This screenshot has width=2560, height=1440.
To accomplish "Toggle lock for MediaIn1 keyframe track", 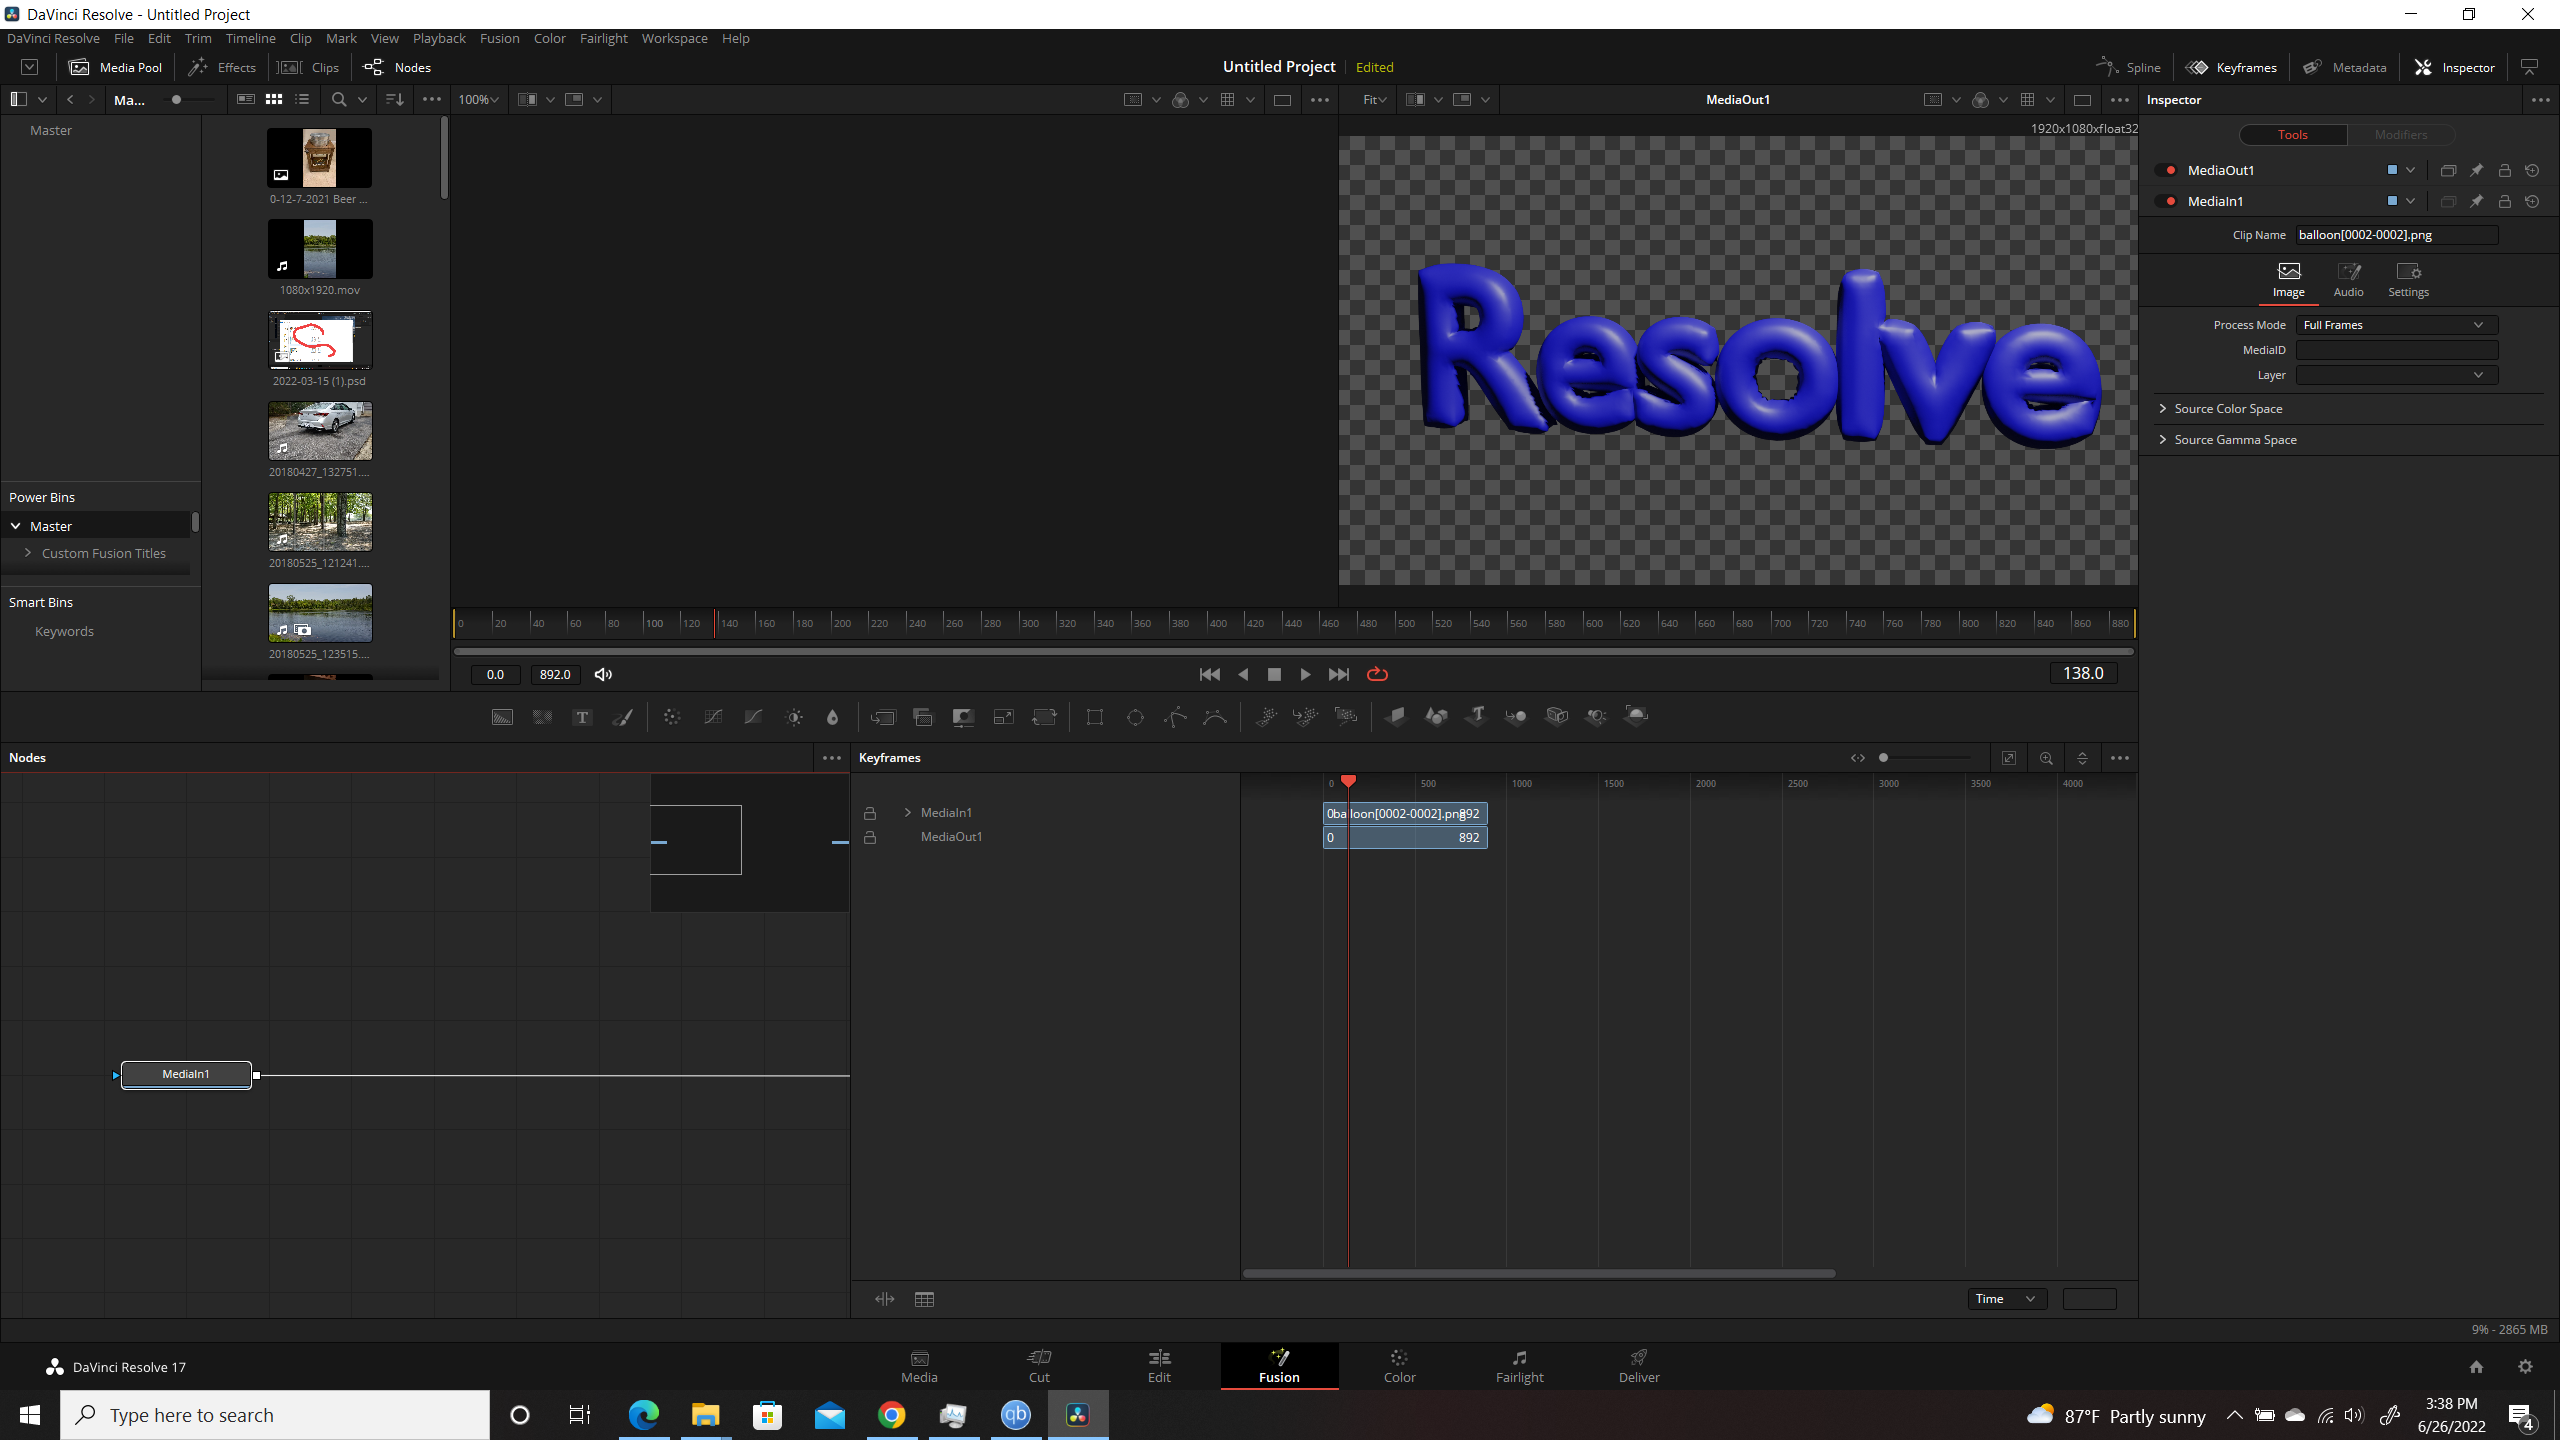I will pos(870,813).
